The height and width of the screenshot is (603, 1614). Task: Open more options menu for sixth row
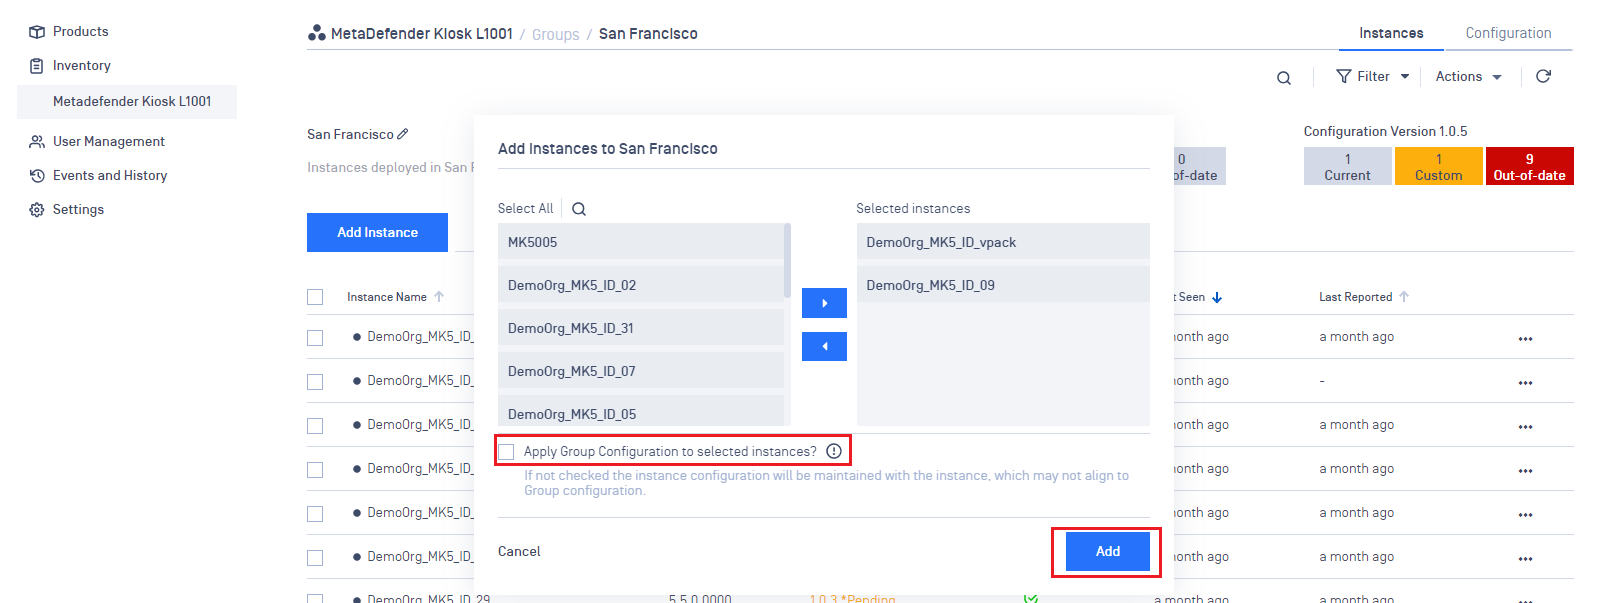tap(1525, 559)
